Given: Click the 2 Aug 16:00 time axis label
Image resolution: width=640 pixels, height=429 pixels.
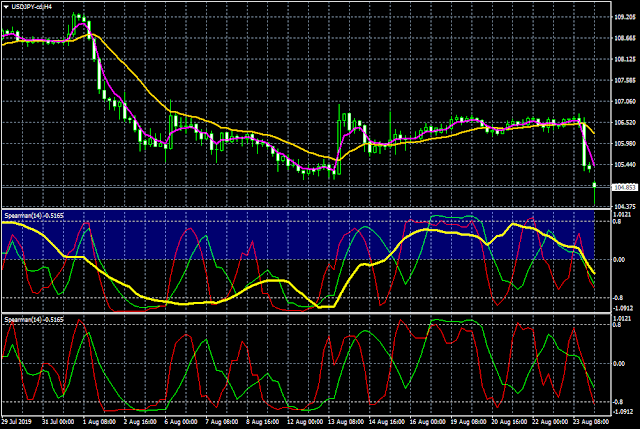Looking at the screenshot, I should pos(140,422).
